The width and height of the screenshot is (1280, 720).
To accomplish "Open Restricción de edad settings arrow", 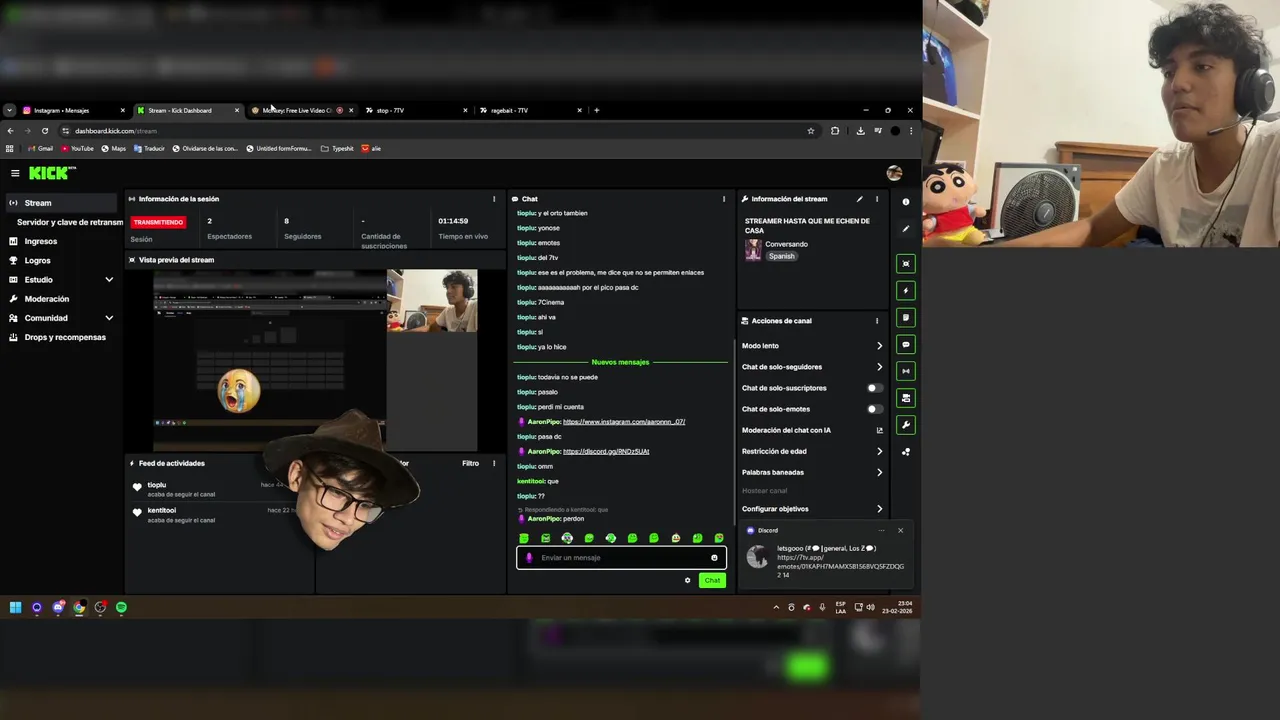I will pyautogui.click(x=880, y=451).
